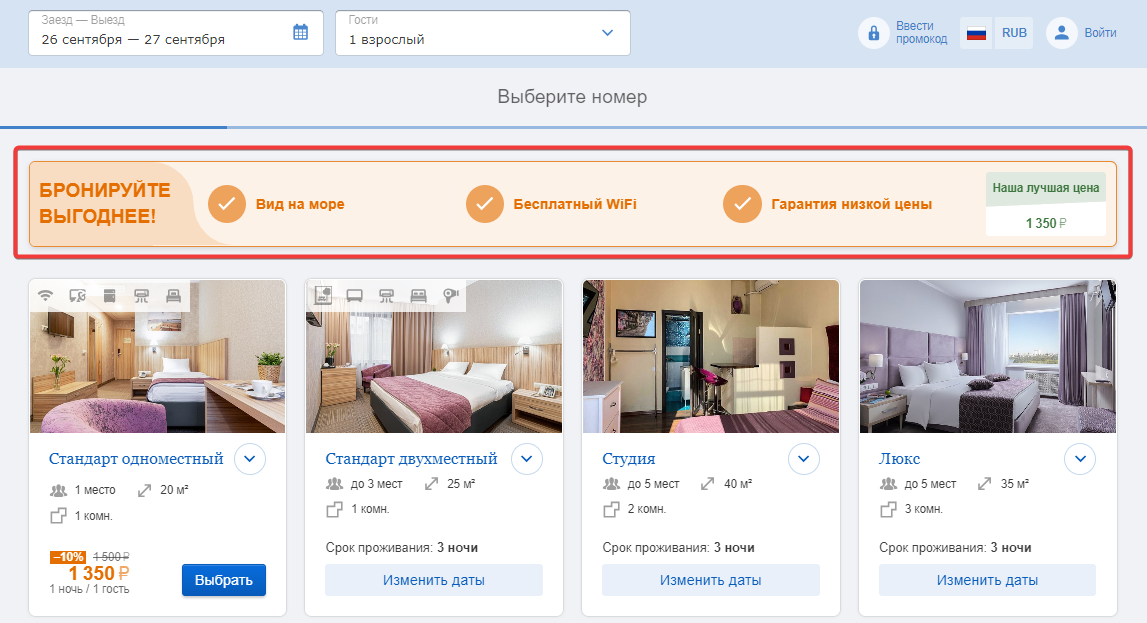The width and height of the screenshot is (1147, 623).
Task: Open the RUB currency selector
Action: [1014, 33]
